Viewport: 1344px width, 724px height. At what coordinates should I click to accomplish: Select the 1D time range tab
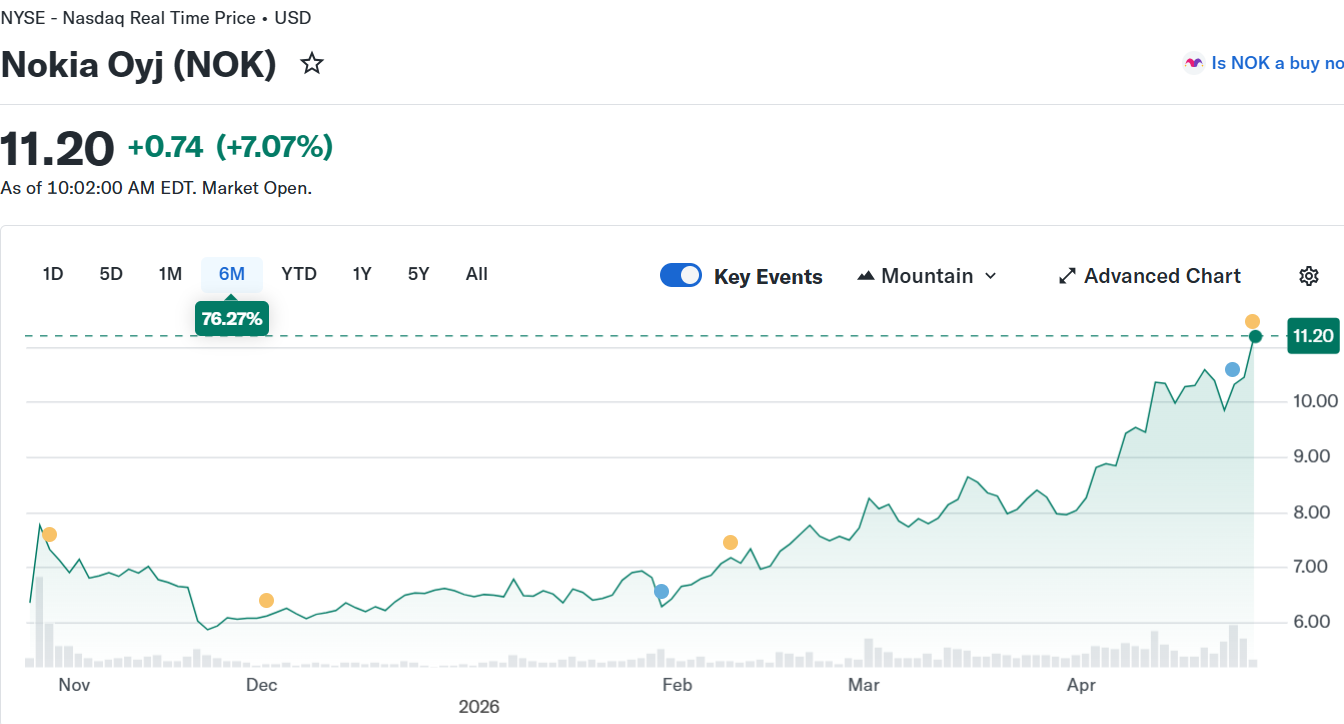pyautogui.click(x=53, y=274)
